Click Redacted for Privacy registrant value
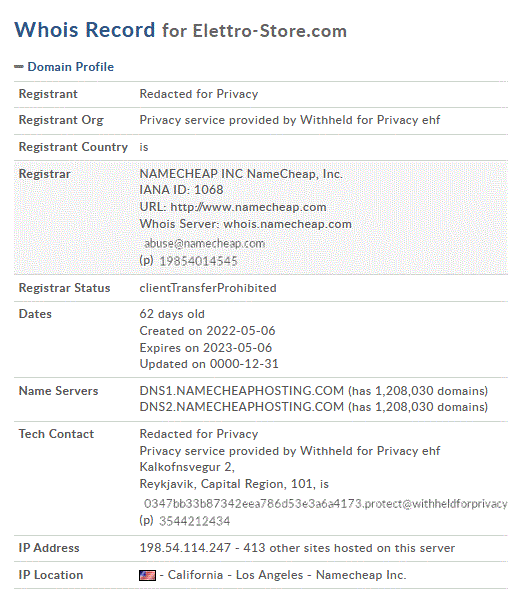This screenshot has width=508, height=591. [x=199, y=94]
